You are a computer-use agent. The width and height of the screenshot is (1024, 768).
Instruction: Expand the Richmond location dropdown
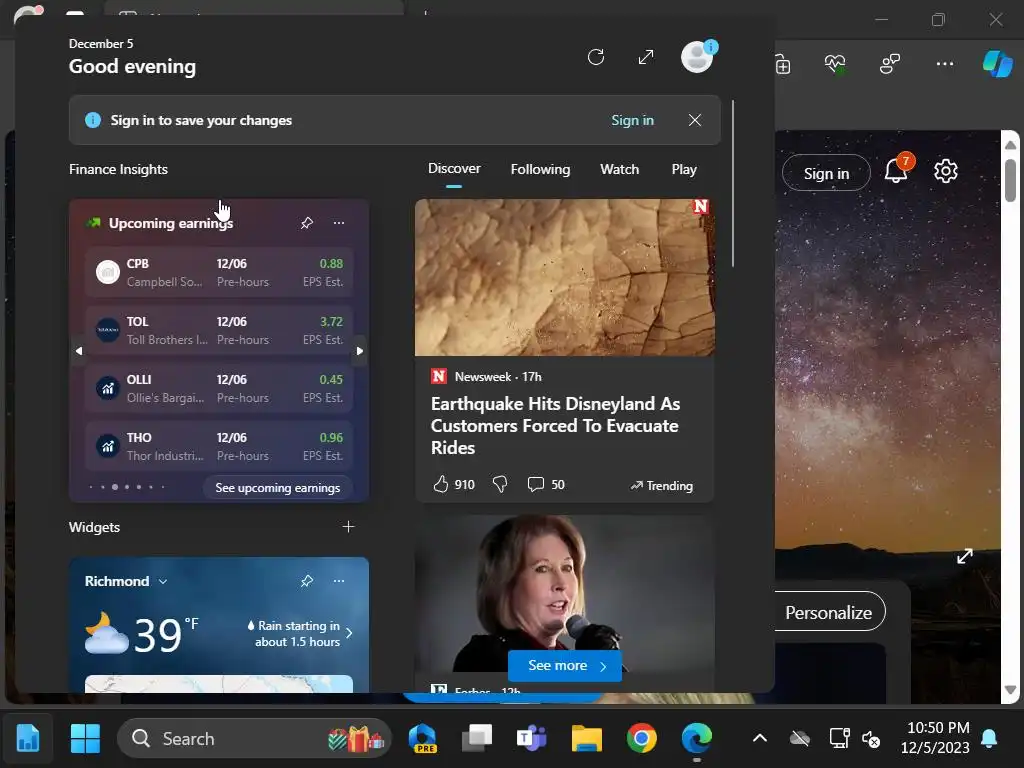coord(163,581)
